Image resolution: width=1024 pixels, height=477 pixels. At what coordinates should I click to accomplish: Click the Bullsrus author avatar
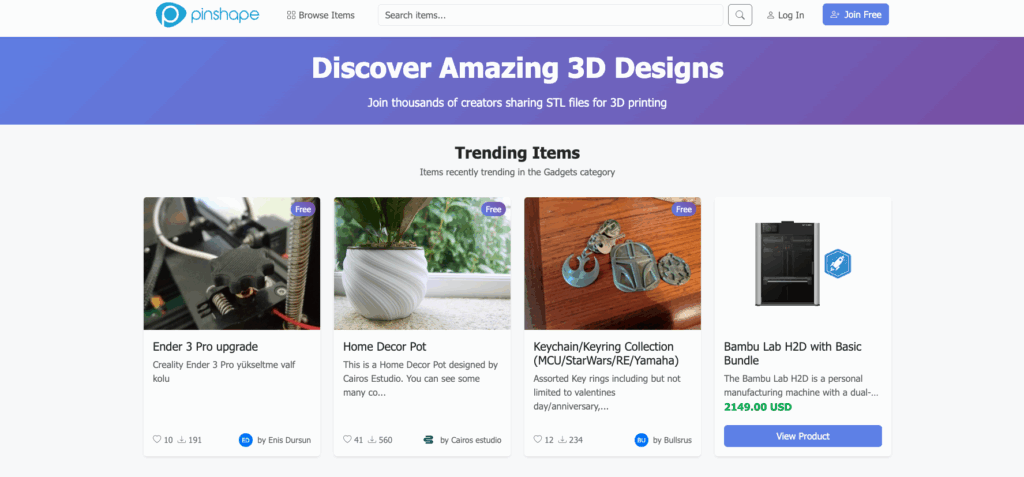tap(641, 439)
